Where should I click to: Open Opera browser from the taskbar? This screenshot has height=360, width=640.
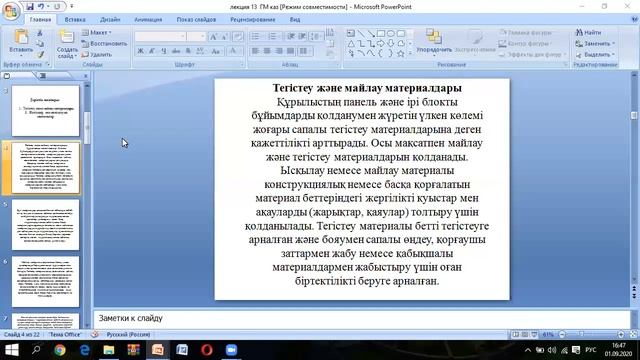(207, 350)
